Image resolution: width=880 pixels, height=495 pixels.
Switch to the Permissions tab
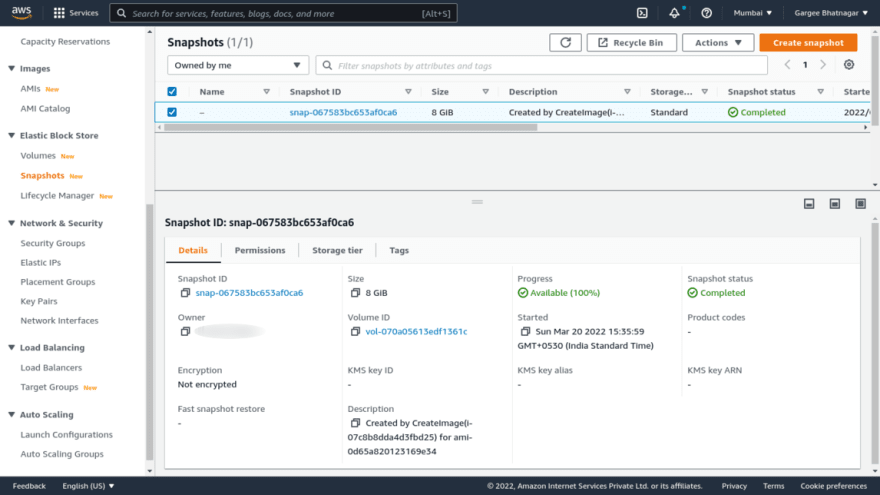pos(260,250)
